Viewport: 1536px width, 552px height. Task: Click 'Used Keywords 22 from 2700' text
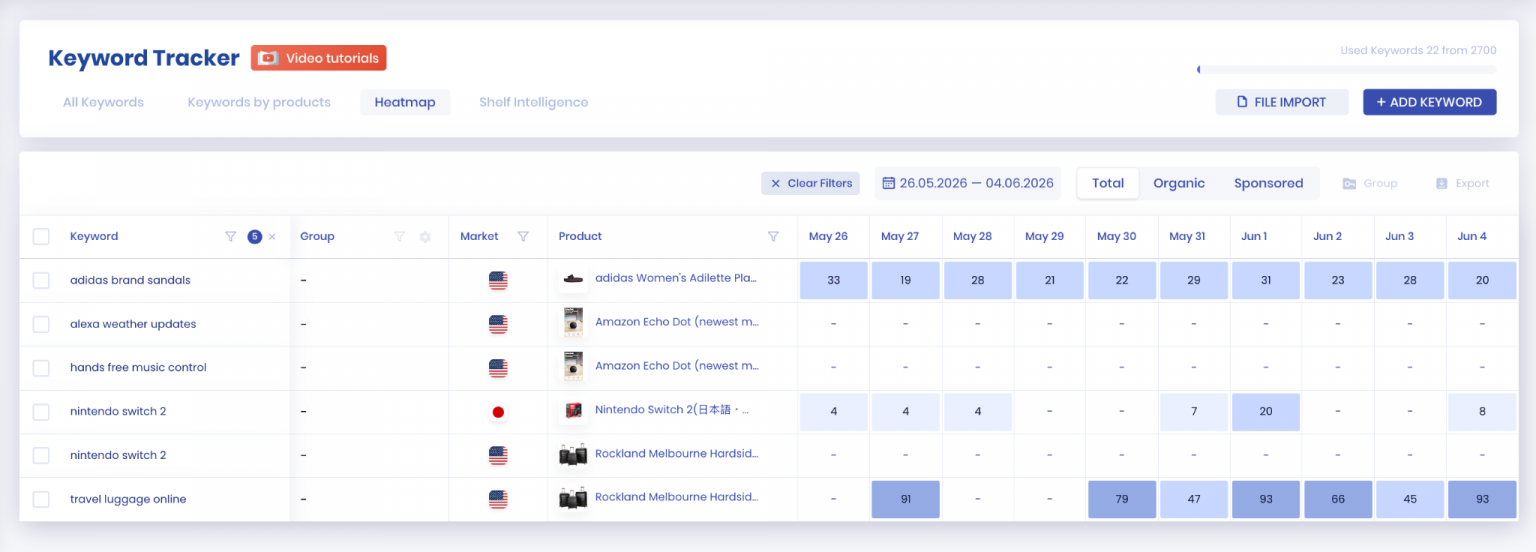(x=1418, y=50)
